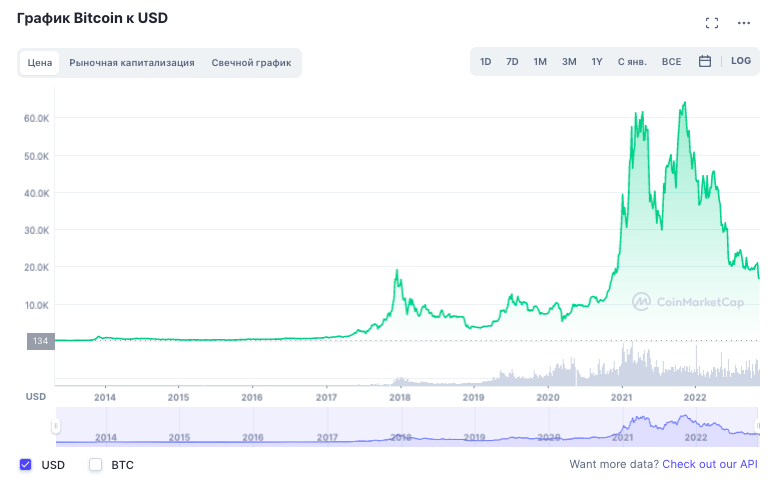Select the ВСЕ time range
The image size is (773, 484).
coord(671,62)
